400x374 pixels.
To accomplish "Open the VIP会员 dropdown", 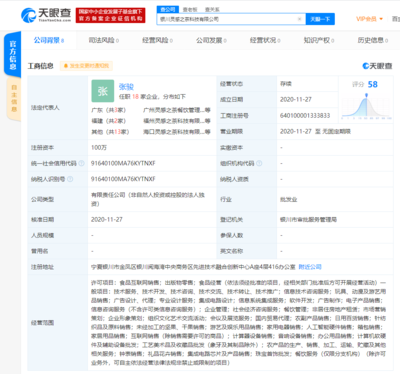I will (x=369, y=19).
